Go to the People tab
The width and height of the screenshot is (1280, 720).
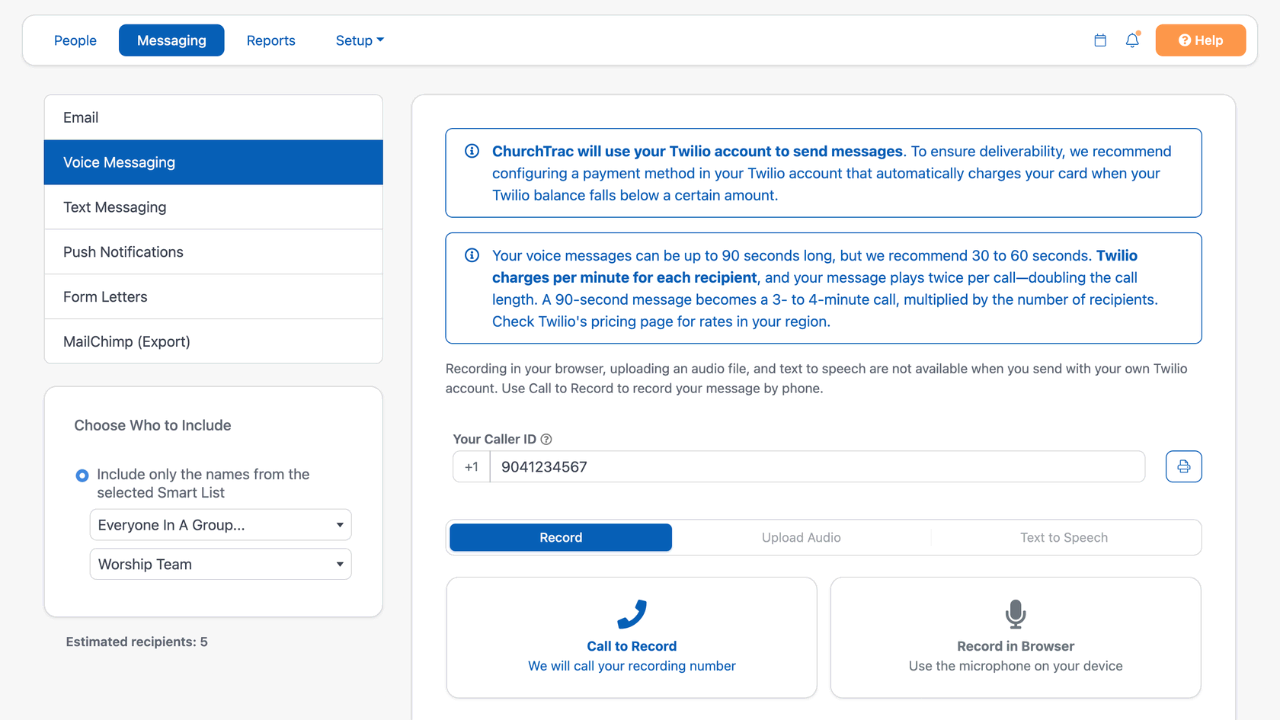(x=75, y=41)
